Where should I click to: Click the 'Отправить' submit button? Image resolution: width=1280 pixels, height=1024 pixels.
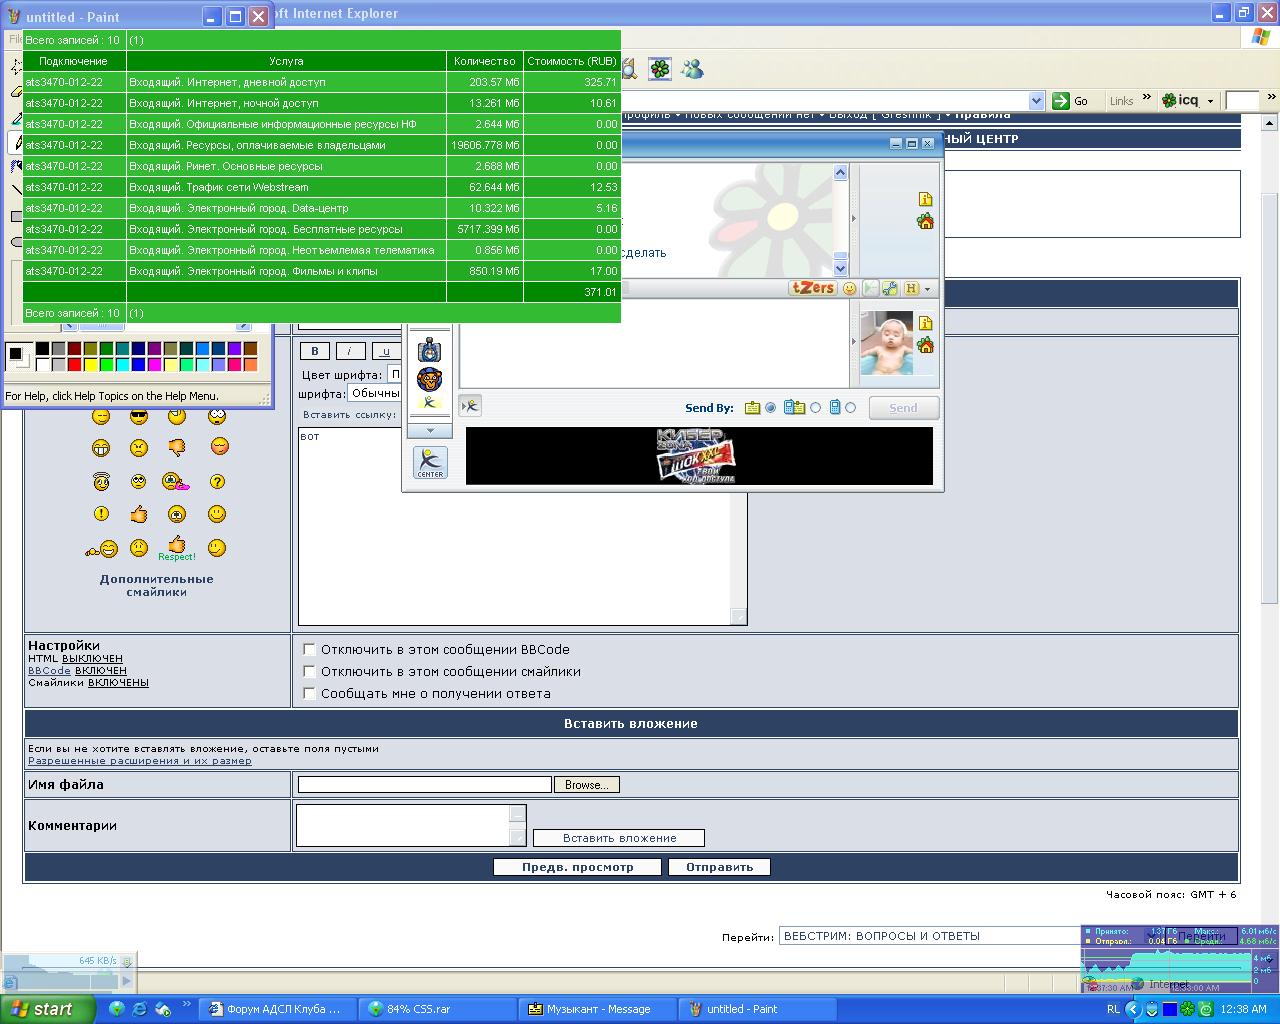719,867
